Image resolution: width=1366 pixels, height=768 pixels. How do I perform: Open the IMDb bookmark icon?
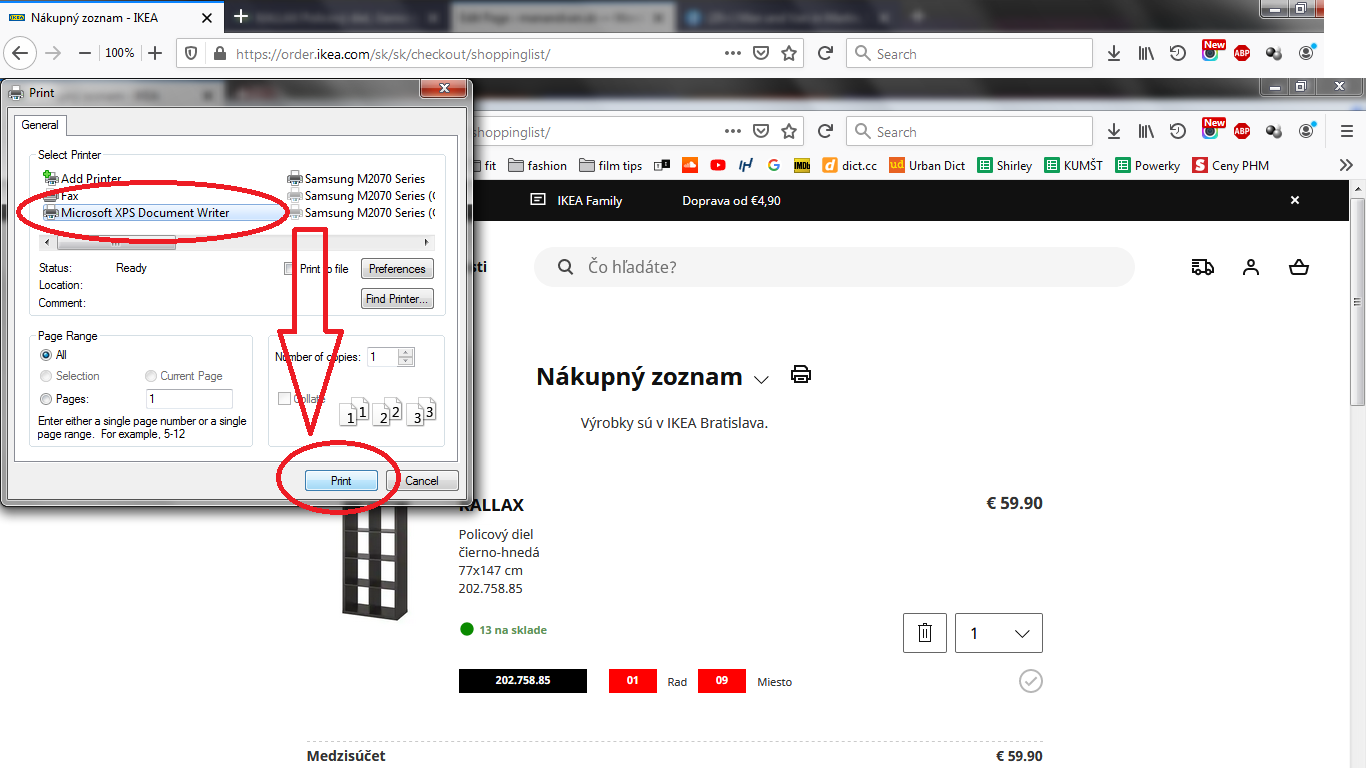coord(802,165)
